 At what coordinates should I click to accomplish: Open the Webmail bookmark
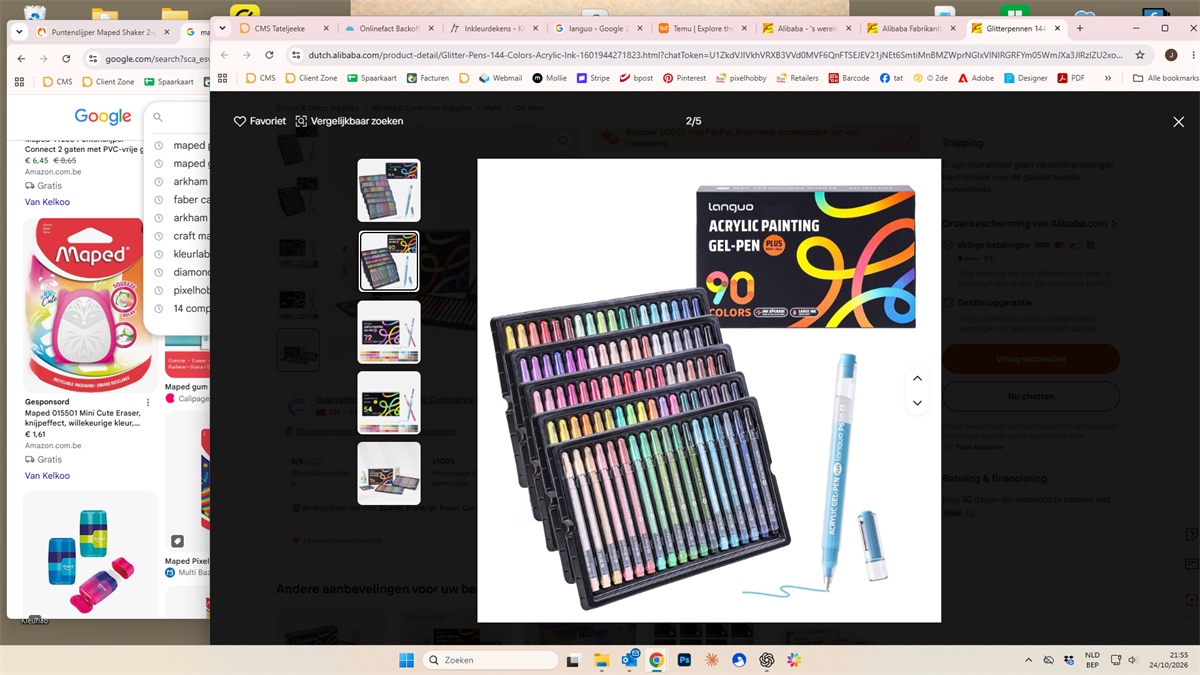[501, 78]
